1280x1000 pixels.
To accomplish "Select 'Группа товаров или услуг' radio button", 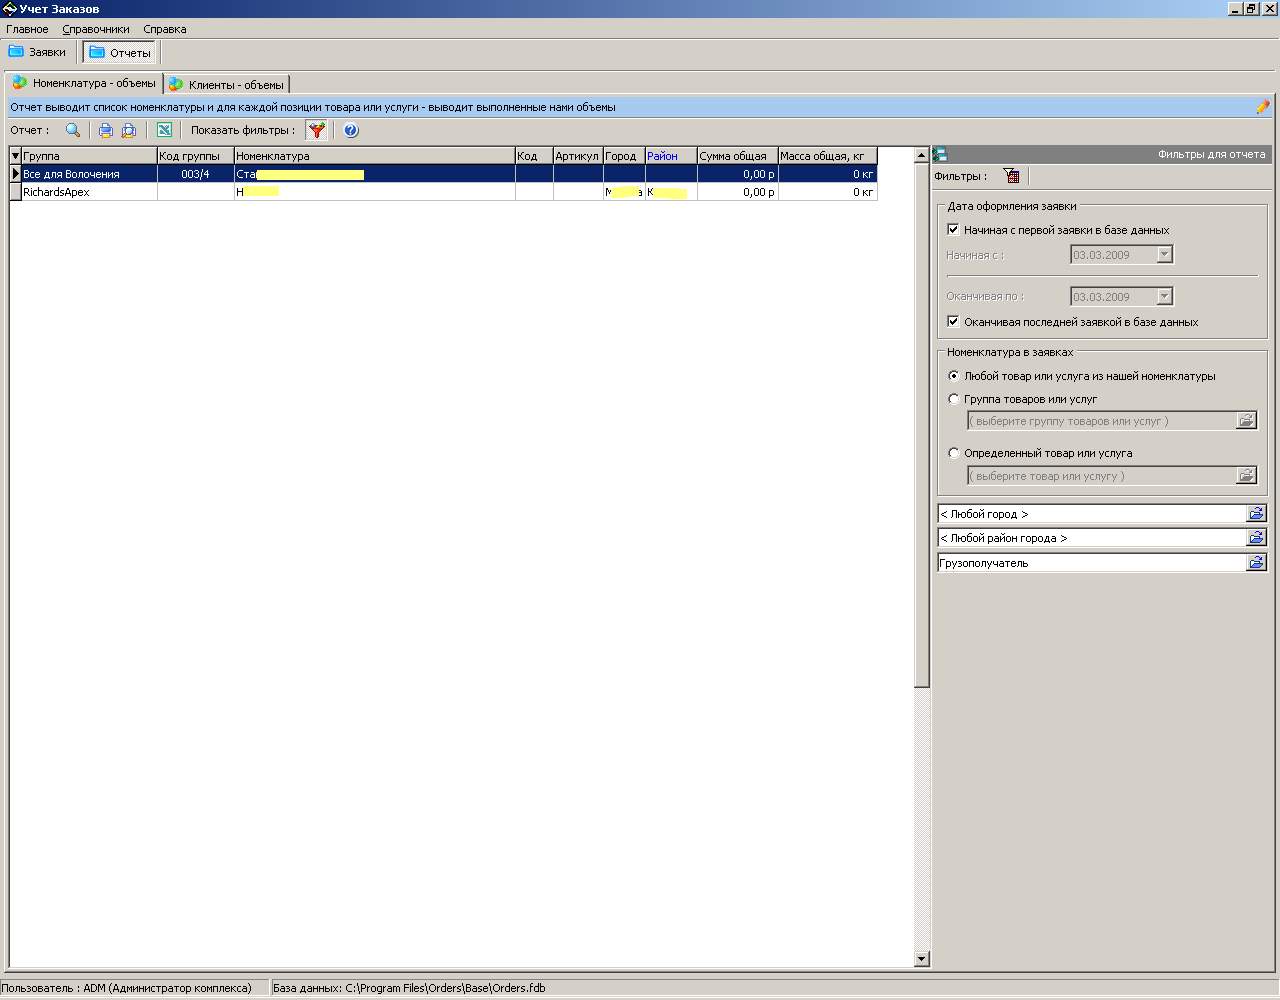I will coord(954,399).
